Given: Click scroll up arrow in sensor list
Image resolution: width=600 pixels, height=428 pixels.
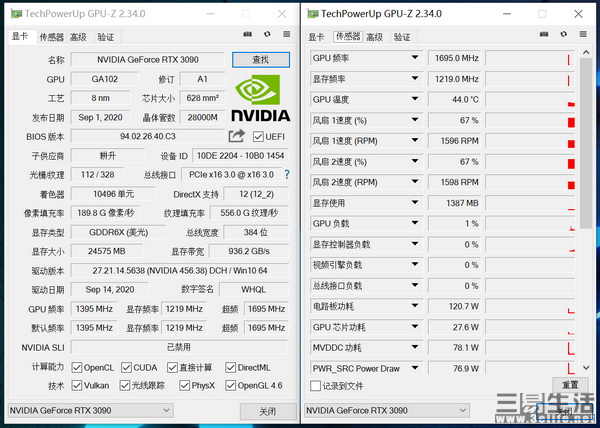Looking at the screenshot, I should click(x=586, y=52).
